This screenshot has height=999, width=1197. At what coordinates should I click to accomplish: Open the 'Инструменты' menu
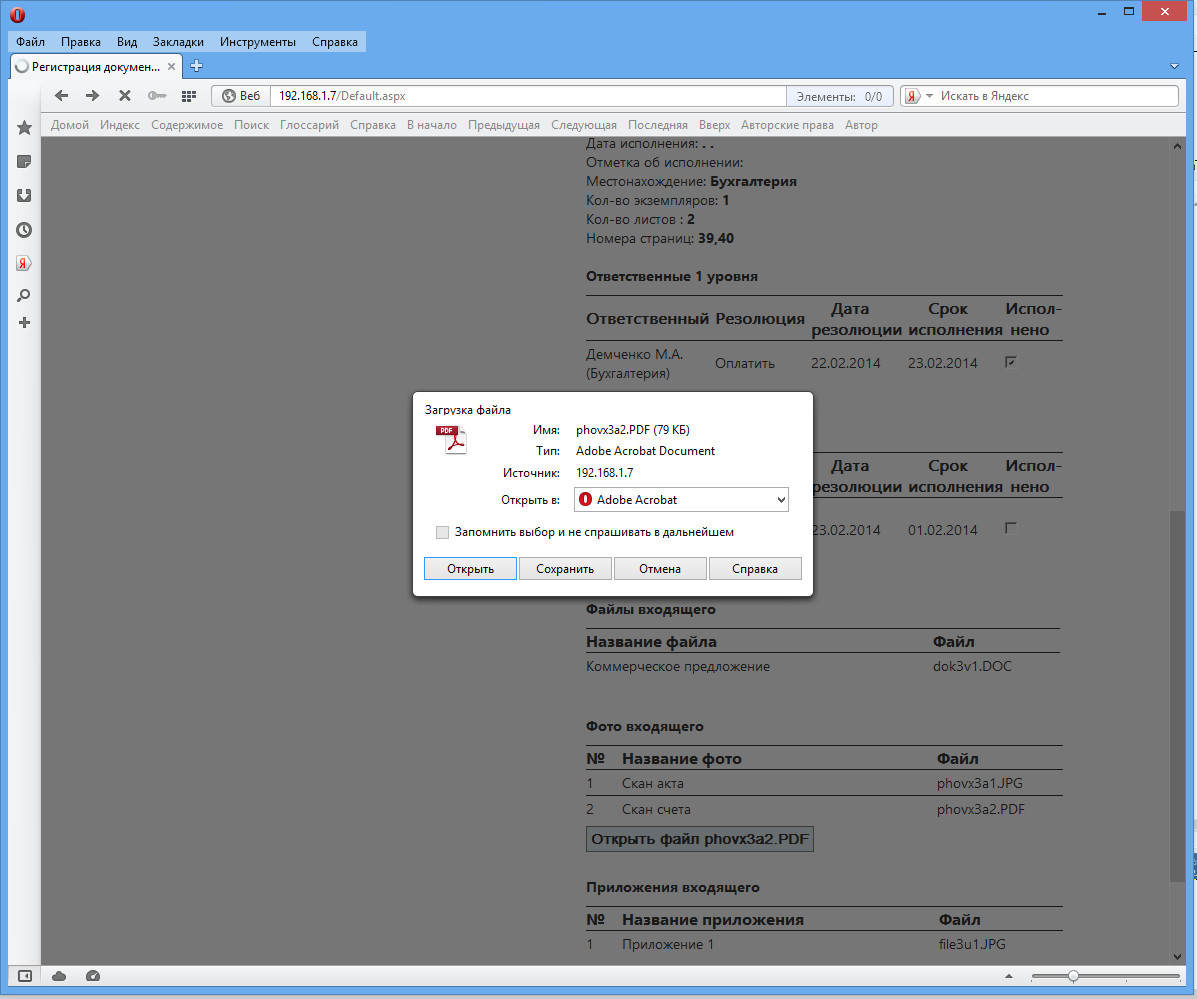coord(257,42)
